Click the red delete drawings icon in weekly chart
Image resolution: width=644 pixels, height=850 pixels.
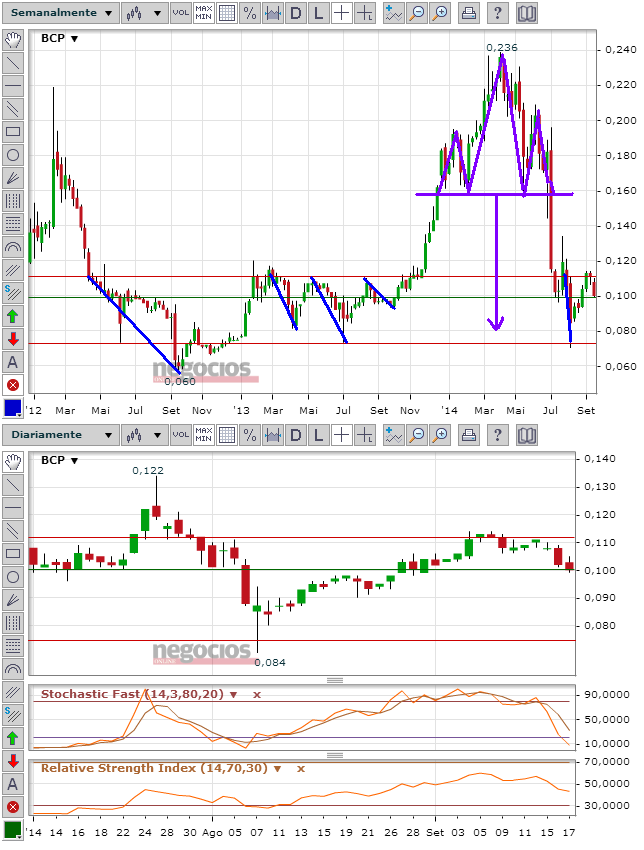tap(12, 385)
